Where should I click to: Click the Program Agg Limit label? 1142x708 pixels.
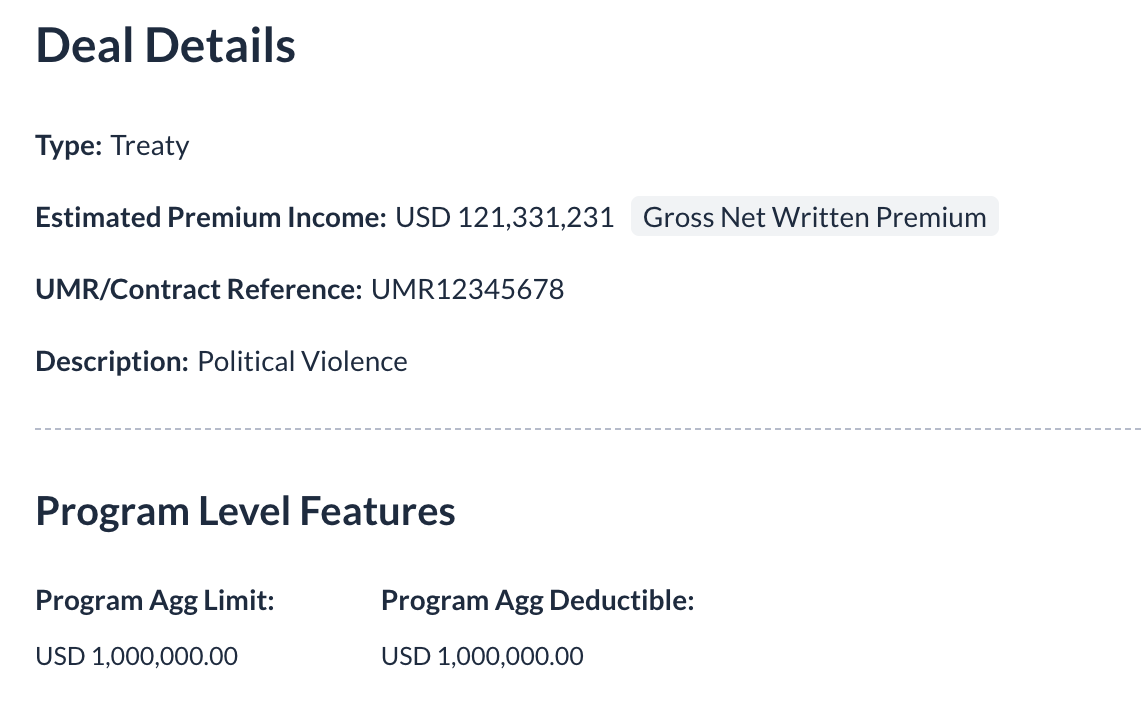pos(155,601)
